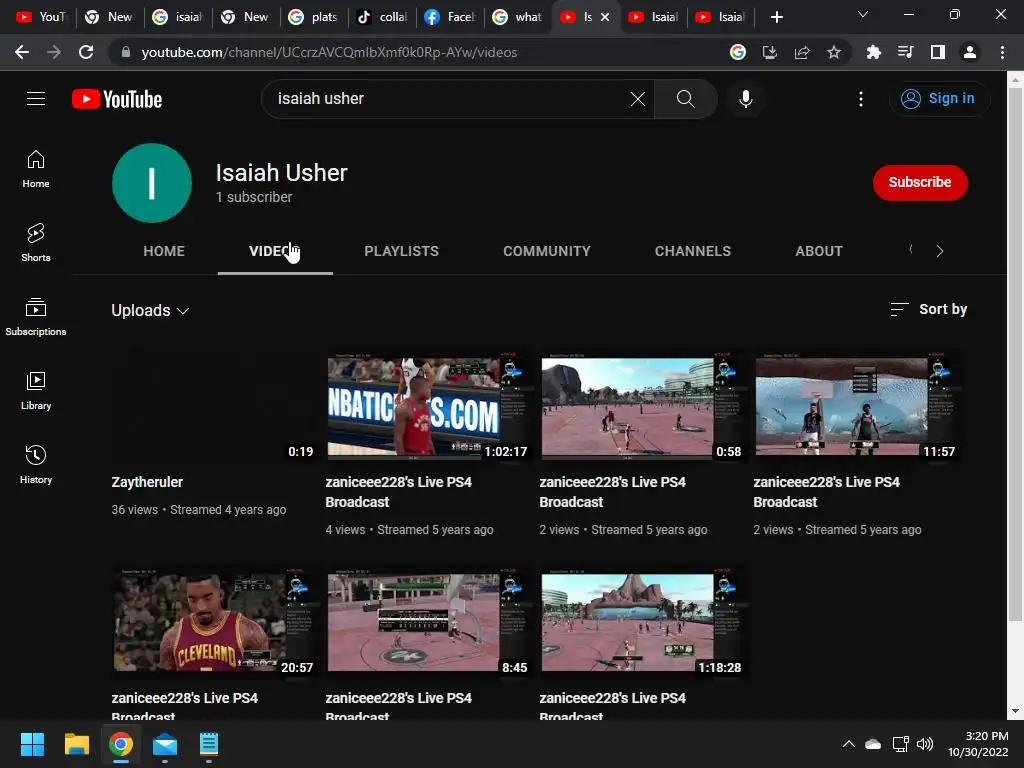Play the 1:02:17 NBA broadcast thumbnail
This screenshot has height=768, width=1024.
[x=427, y=406]
